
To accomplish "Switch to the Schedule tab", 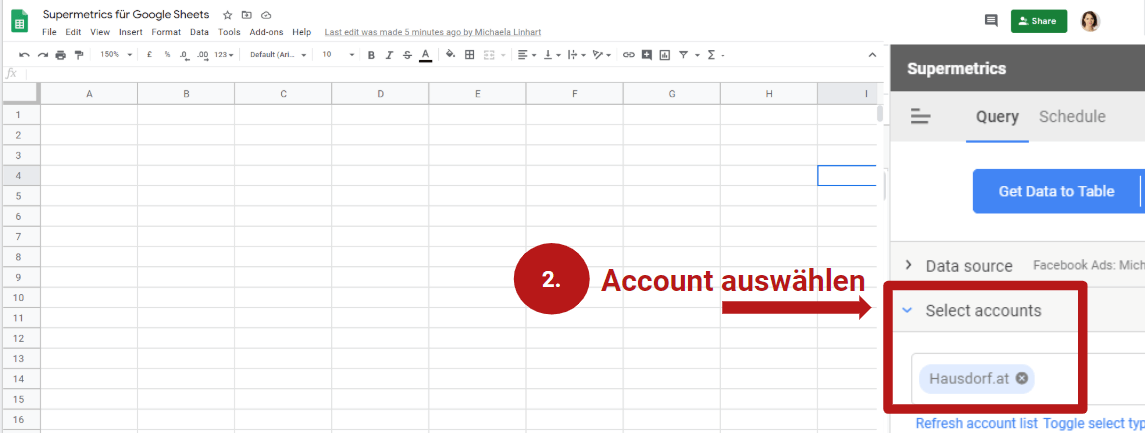I will click(x=1072, y=117).
